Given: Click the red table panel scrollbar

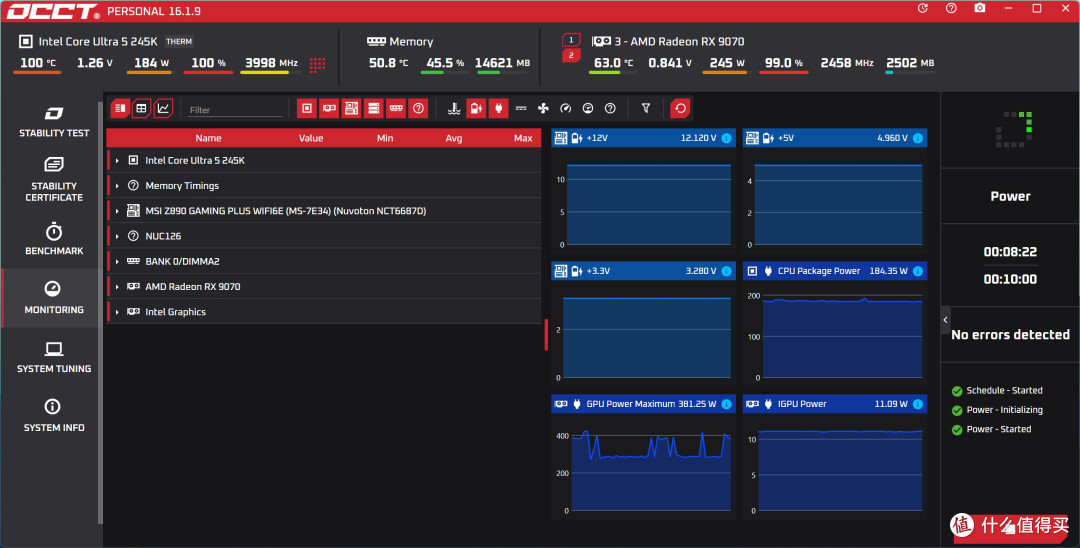Looking at the screenshot, I should coord(546,335).
